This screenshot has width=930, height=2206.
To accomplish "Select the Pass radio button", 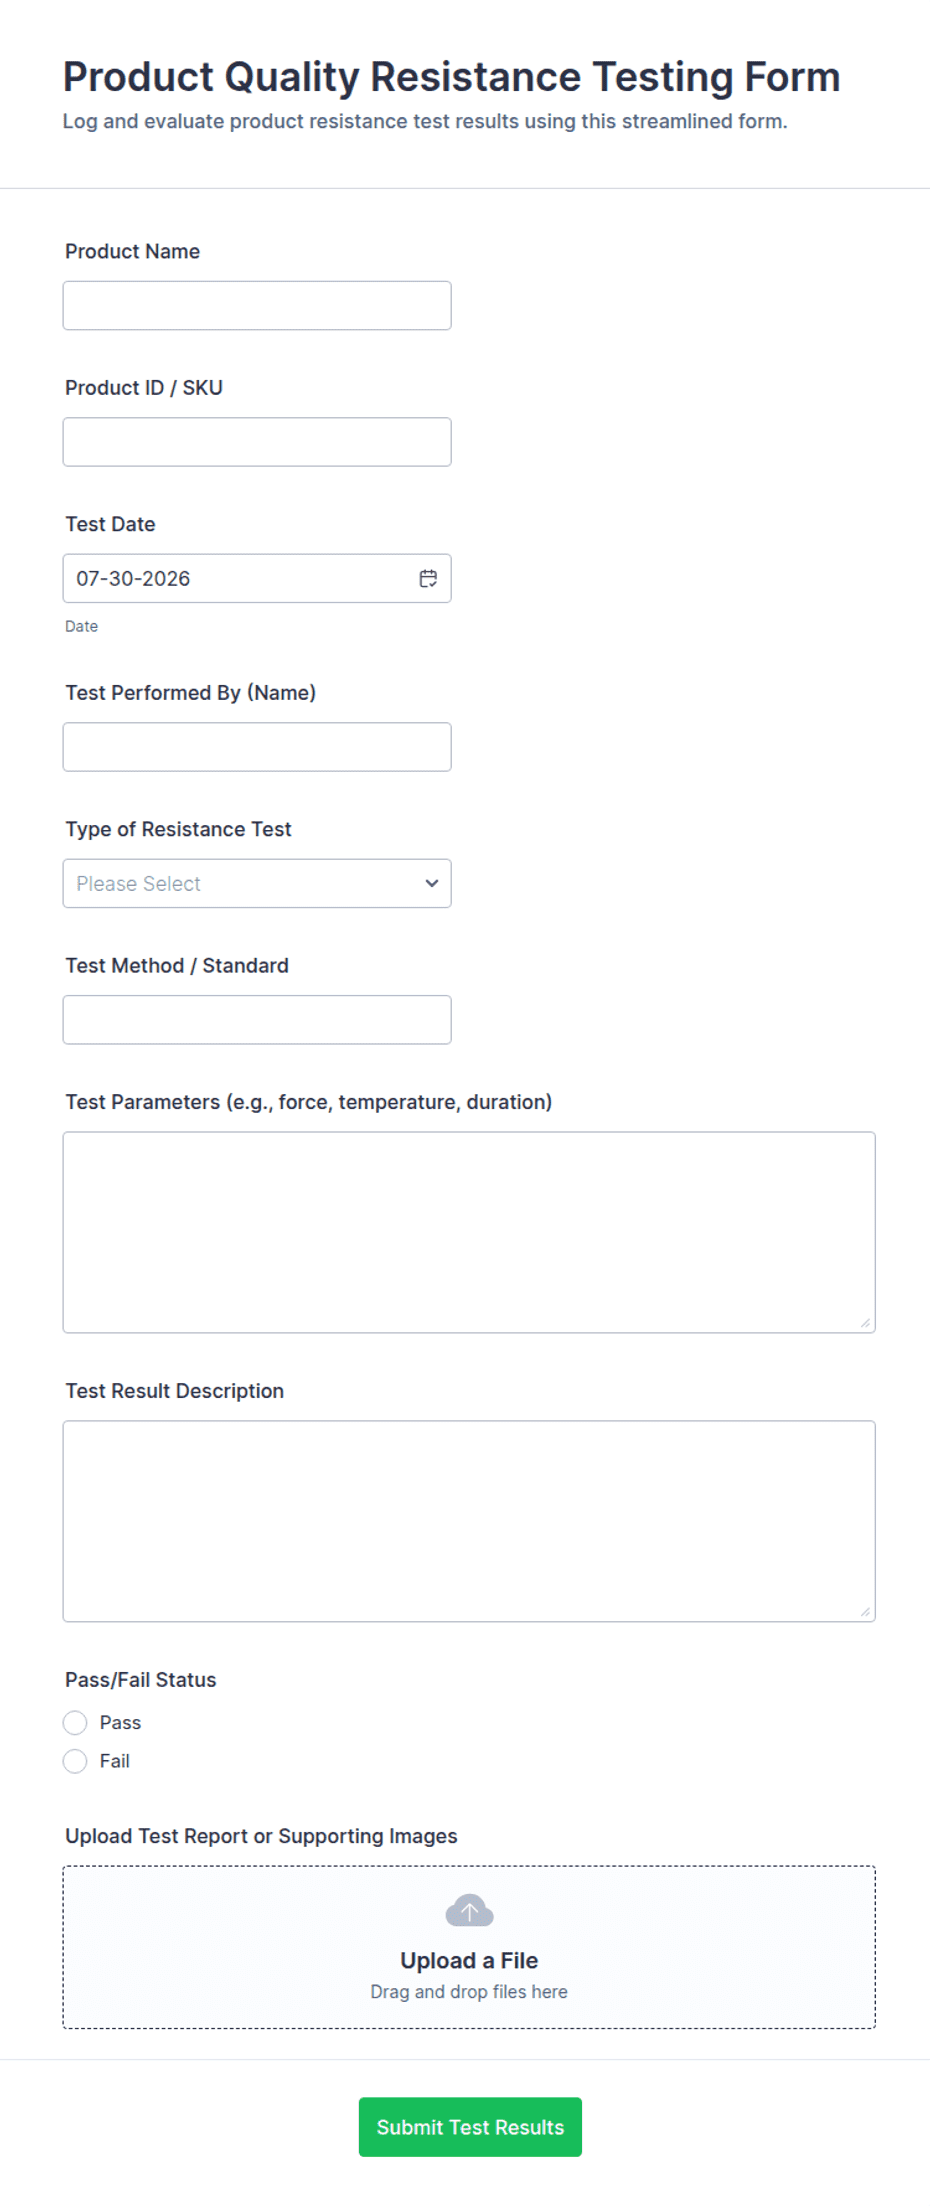I will click(x=75, y=1722).
